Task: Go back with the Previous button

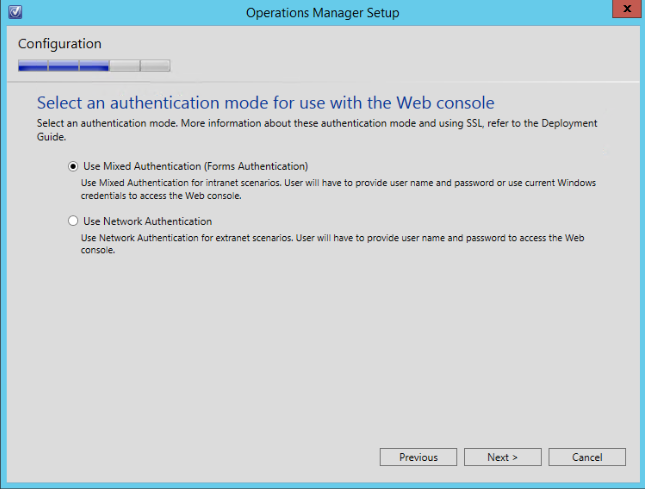Action: [418, 457]
